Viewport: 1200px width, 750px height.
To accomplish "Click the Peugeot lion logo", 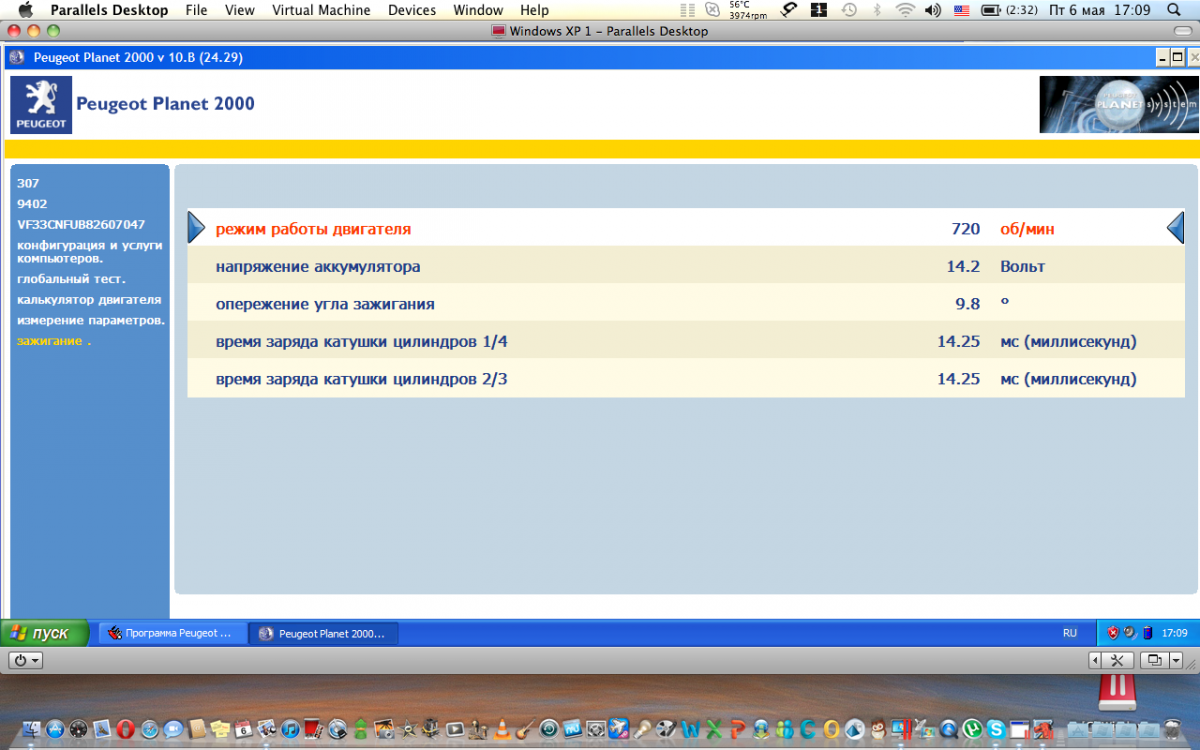I will click(x=41, y=105).
